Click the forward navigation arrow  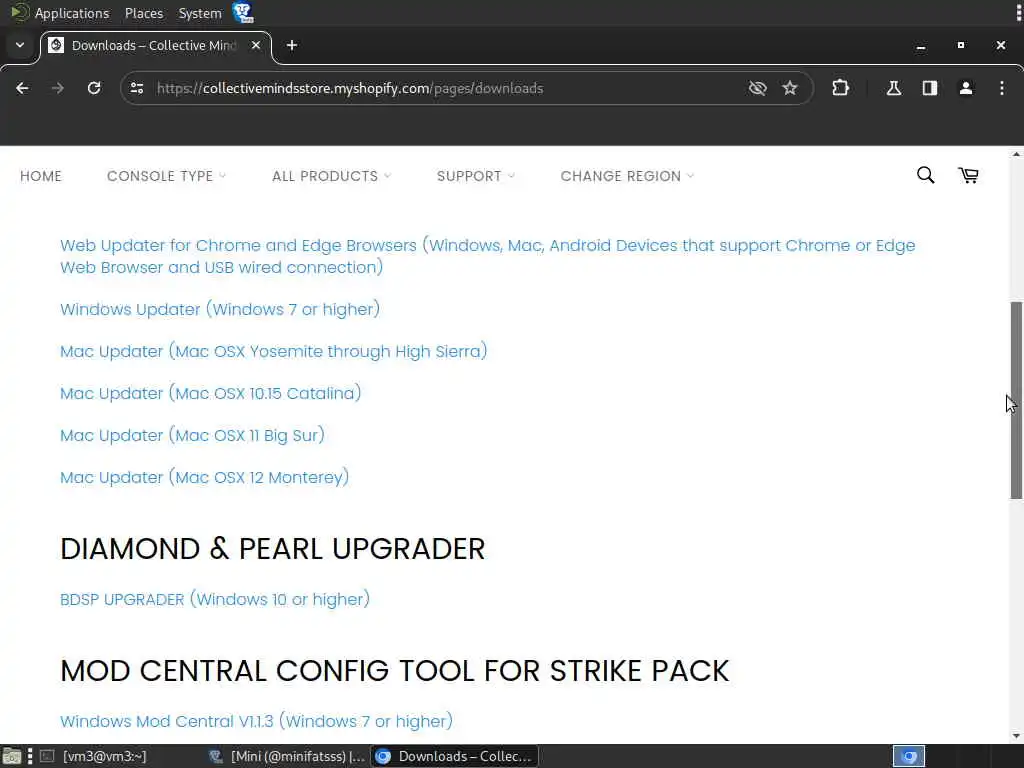pos(57,88)
